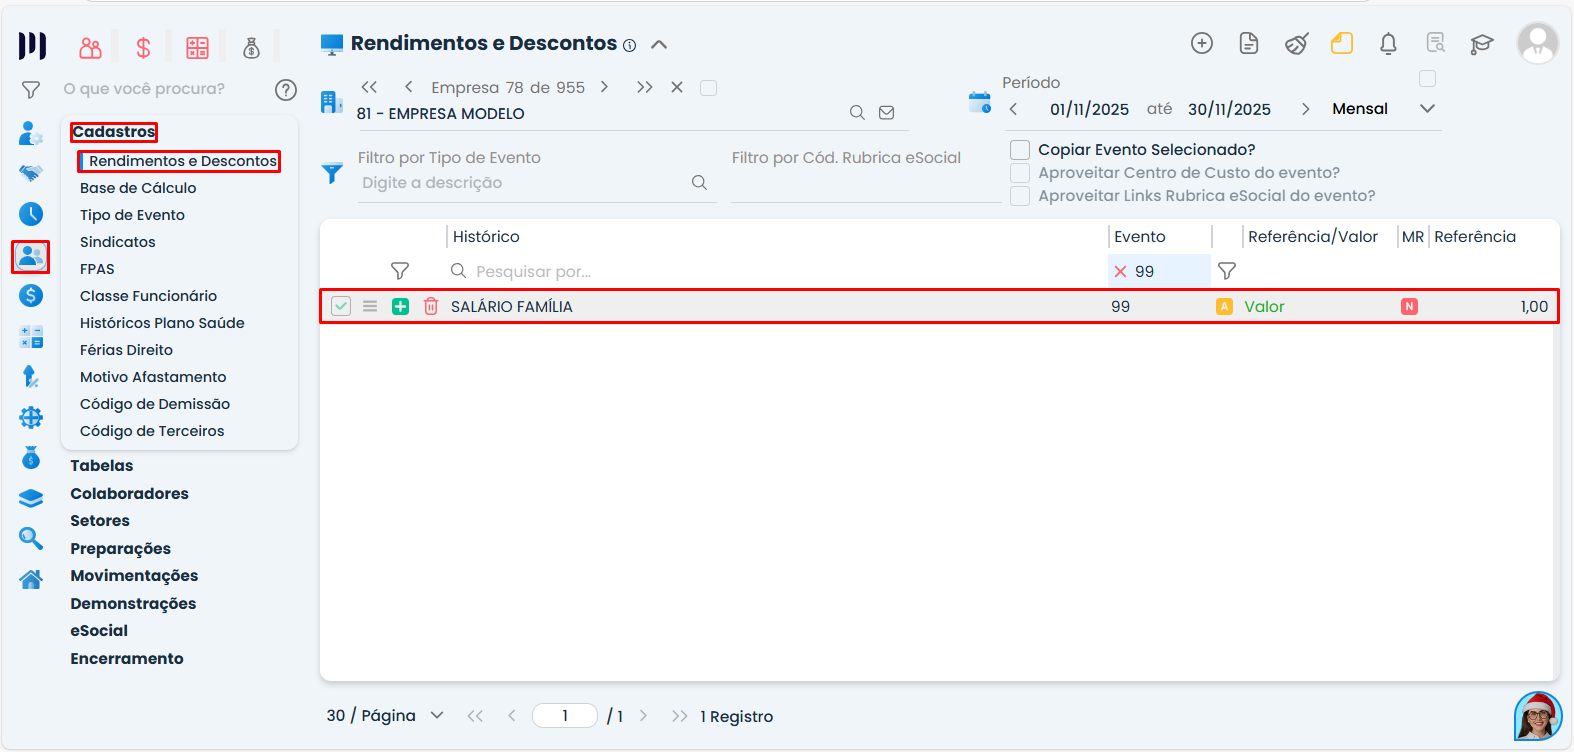
Task: Delete SALÁRIO FAMÍLIA row with trash icon
Action: [431, 306]
